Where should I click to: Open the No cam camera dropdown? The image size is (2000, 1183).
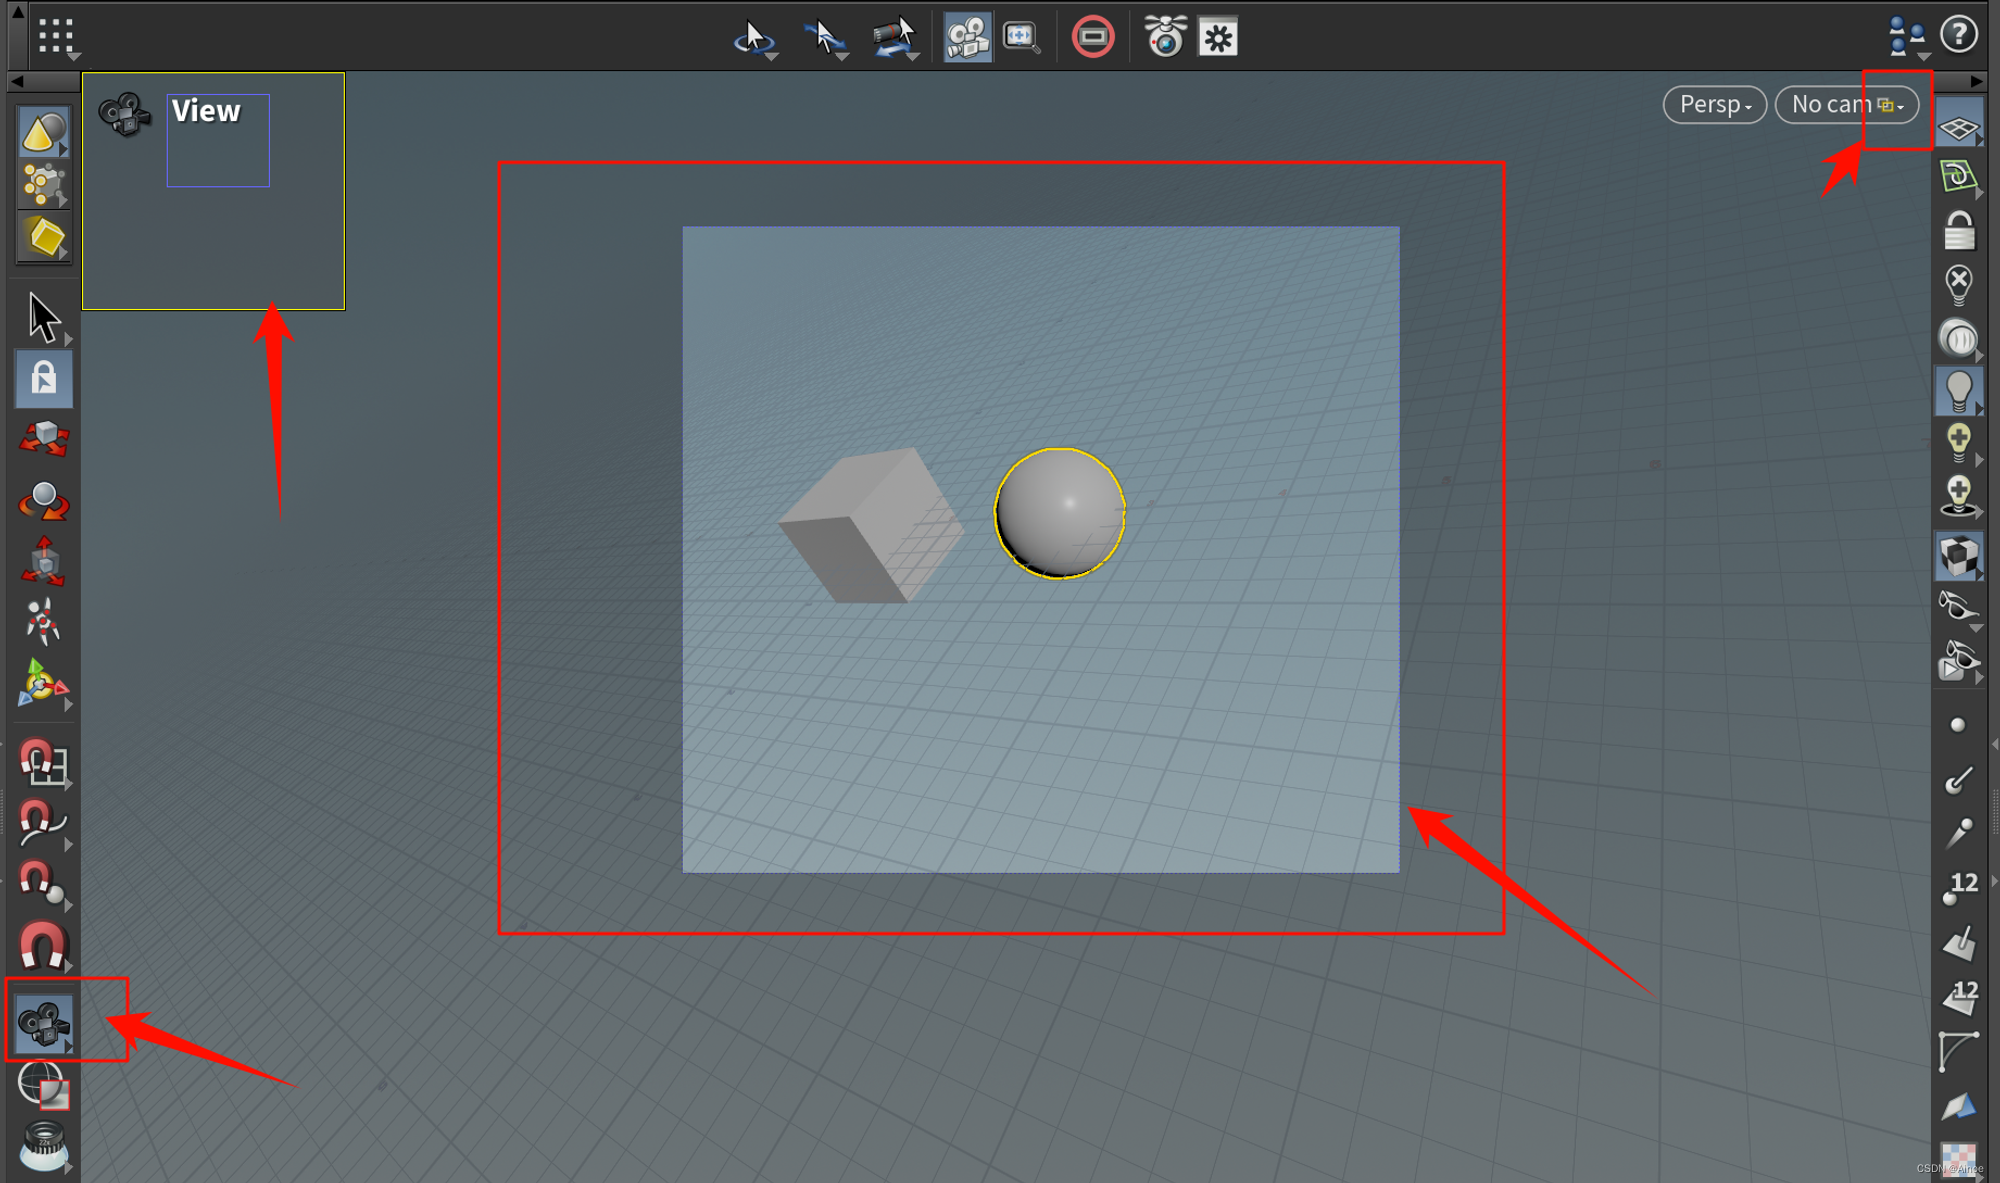(1846, 104)
